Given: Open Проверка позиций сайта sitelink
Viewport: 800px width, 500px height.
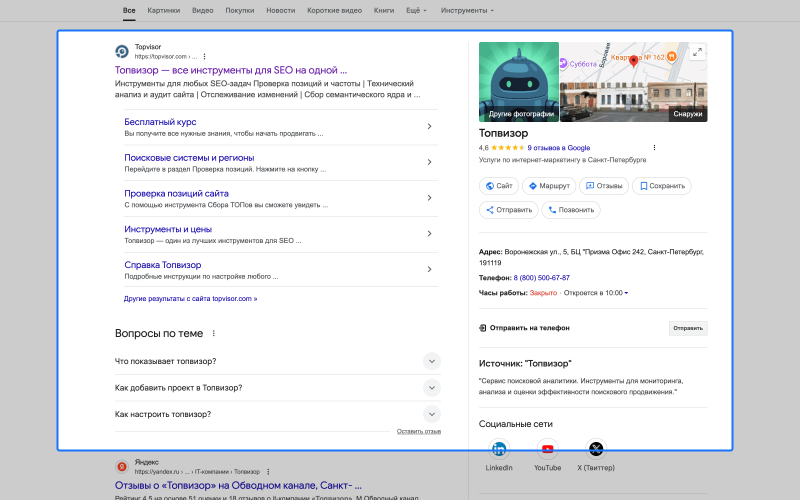Looking at the screenshot, I should [177, 193].
